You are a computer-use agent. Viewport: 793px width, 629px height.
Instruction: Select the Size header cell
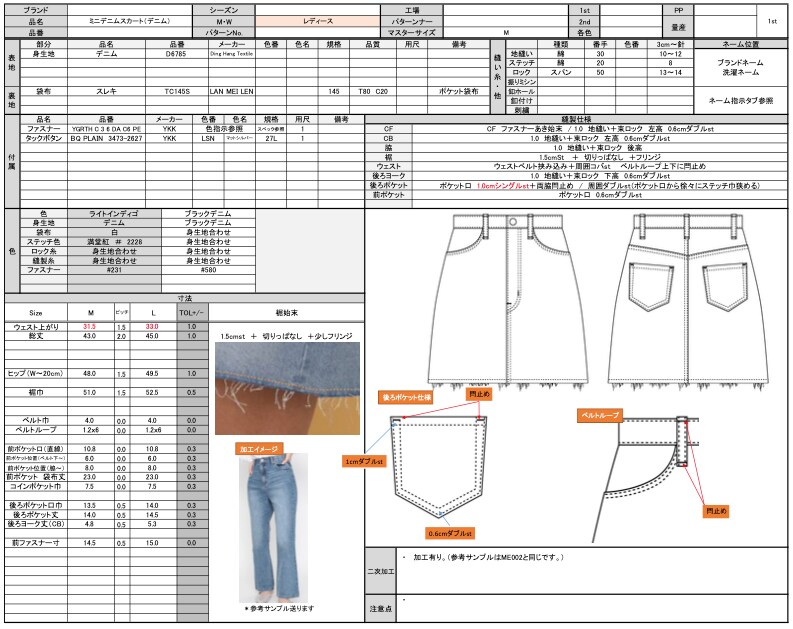(36, 312)
